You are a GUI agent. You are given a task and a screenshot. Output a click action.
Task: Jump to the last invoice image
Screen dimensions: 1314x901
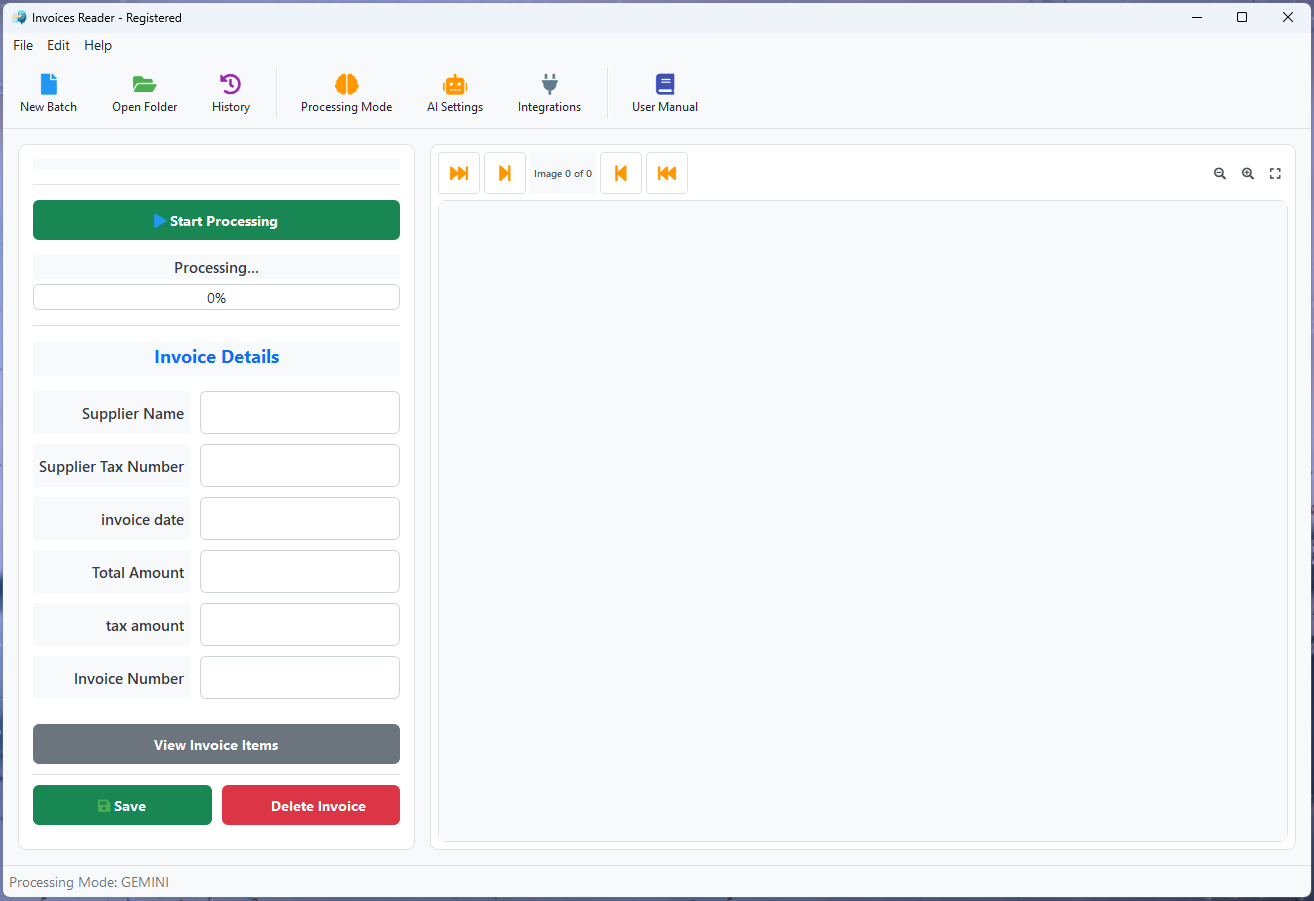(459, 172)
